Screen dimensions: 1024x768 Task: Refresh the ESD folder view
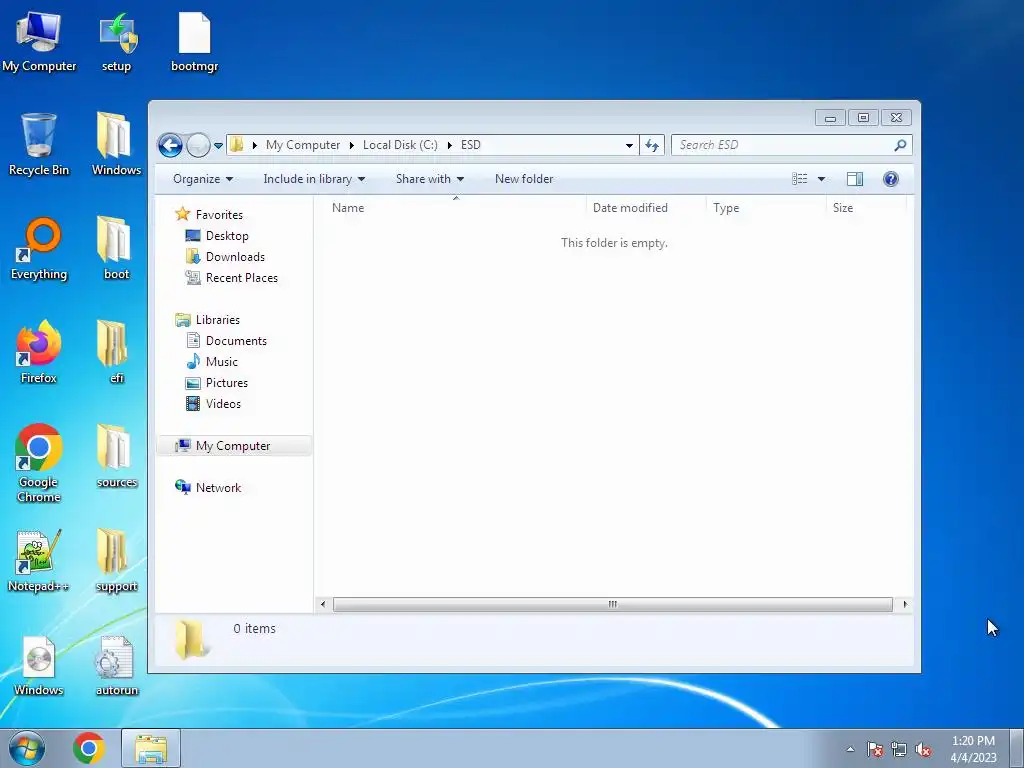click(652, 145)
